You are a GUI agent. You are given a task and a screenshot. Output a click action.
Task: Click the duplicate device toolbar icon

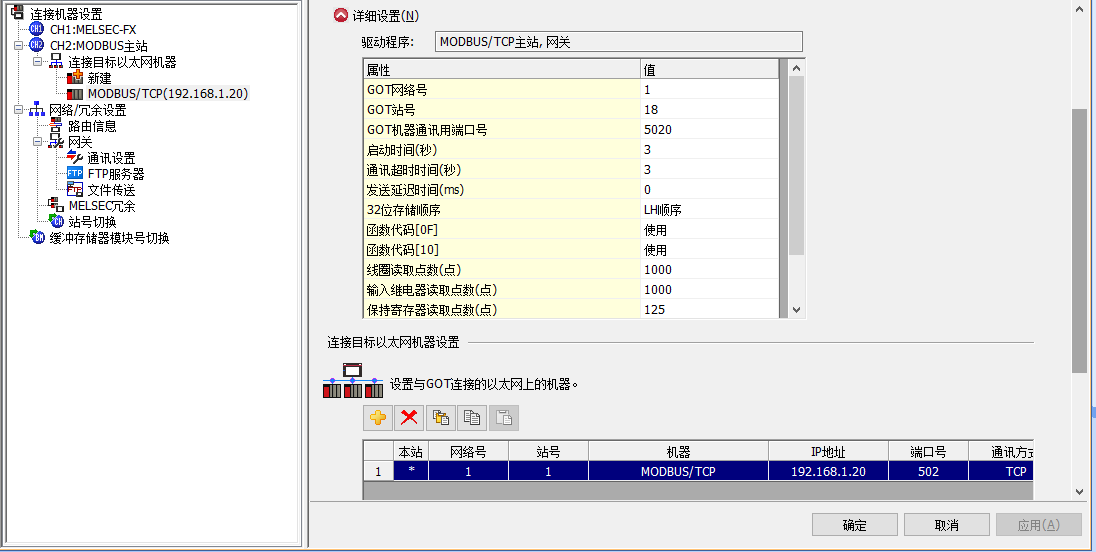point(440,418)
